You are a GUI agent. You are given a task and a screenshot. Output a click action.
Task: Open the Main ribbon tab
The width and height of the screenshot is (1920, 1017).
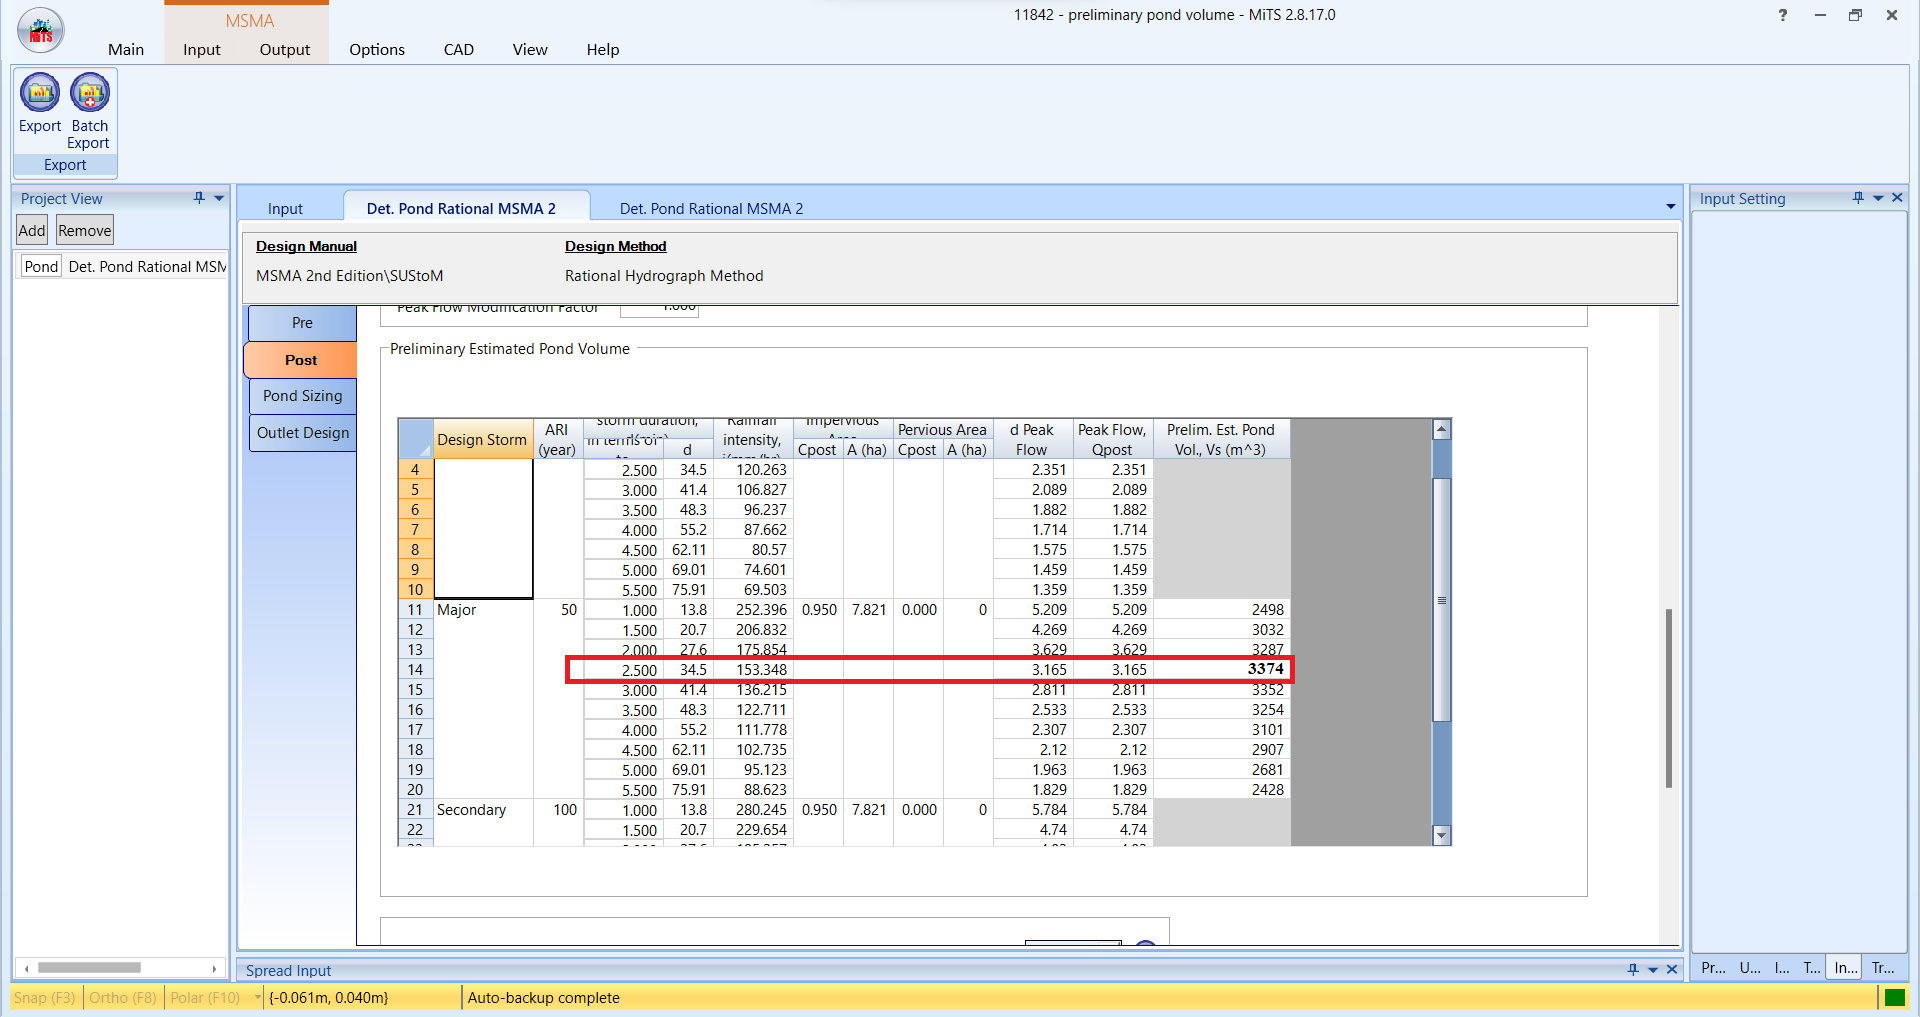point(126,49)
